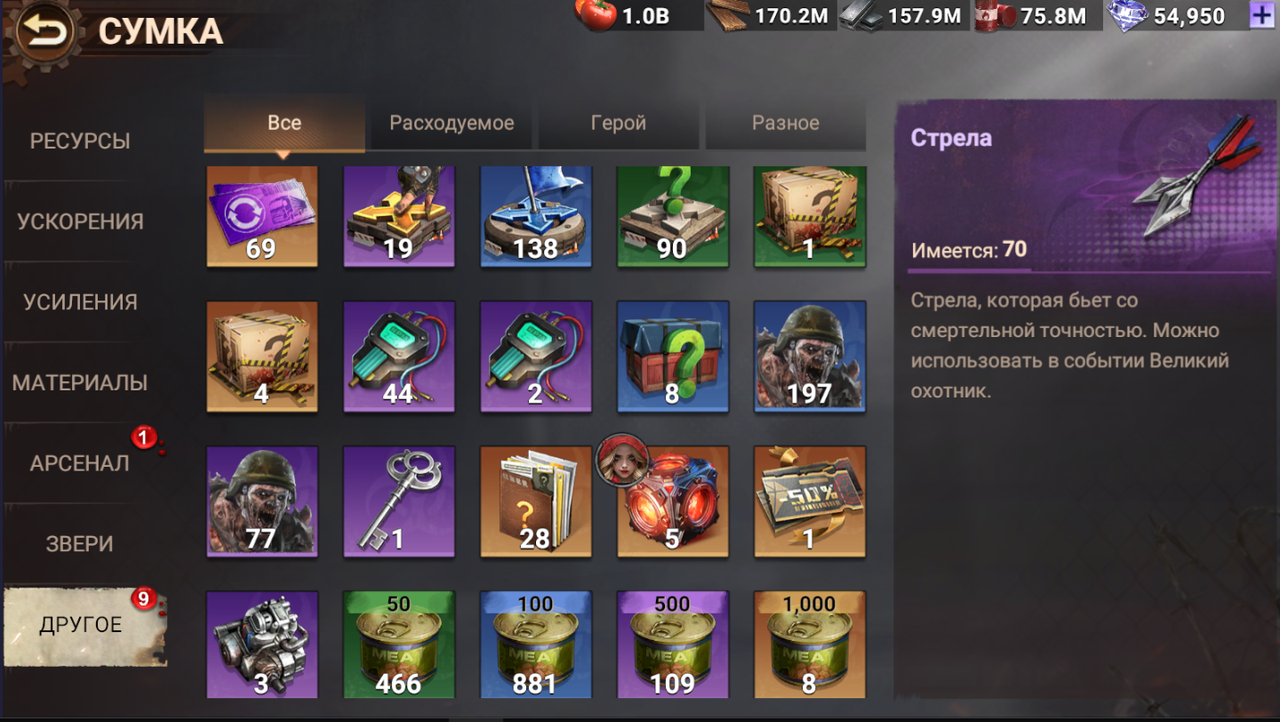Open the УСКОРЕНИЯ category
Viewport: 1280px width, 722px height.
pos(80,222)
